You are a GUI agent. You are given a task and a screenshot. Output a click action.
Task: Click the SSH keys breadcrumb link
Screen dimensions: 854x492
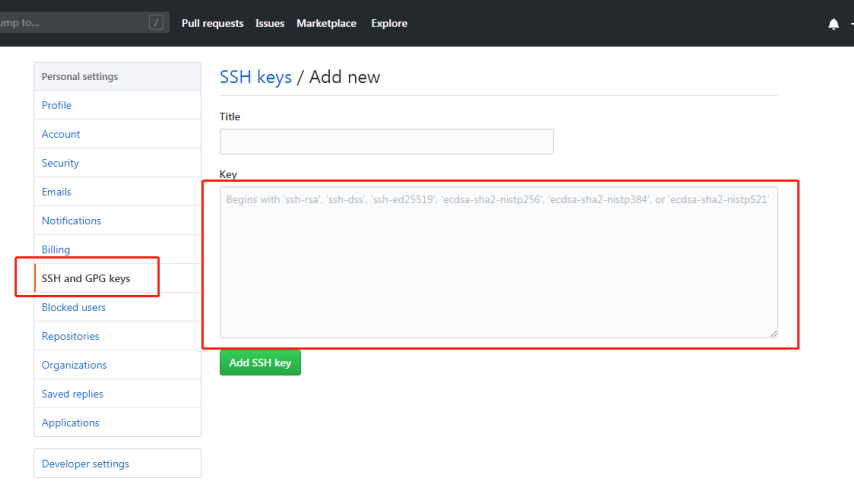pyautogui.click(x=255, y=77)
